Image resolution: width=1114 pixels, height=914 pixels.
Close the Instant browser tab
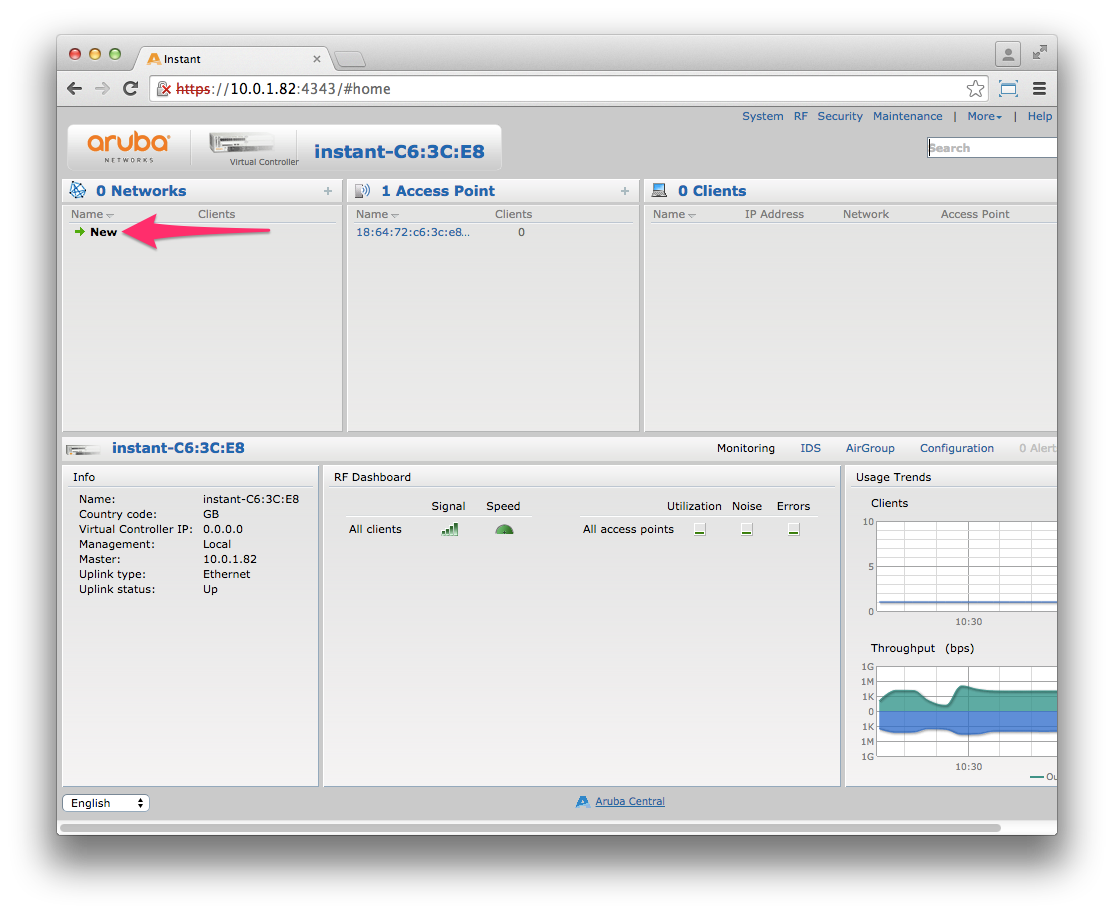[x=317, y=59]
